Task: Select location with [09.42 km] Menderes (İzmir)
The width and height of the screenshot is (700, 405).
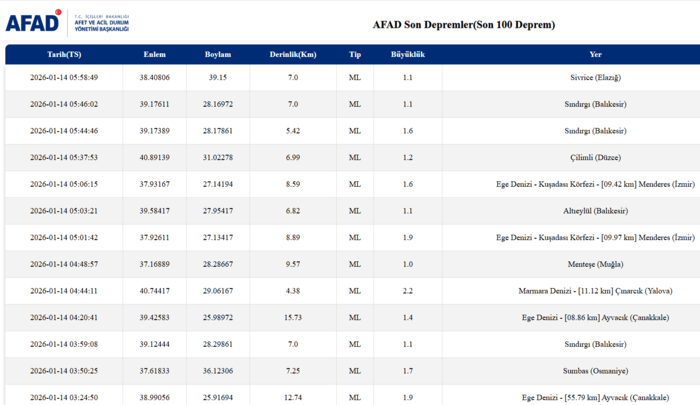Action: click(571, 184)
